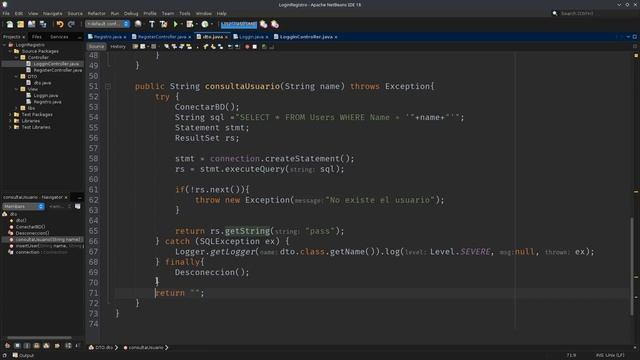
Task: Switch to the RegisterController.java editor tab
Action: [x=162, y=37]
